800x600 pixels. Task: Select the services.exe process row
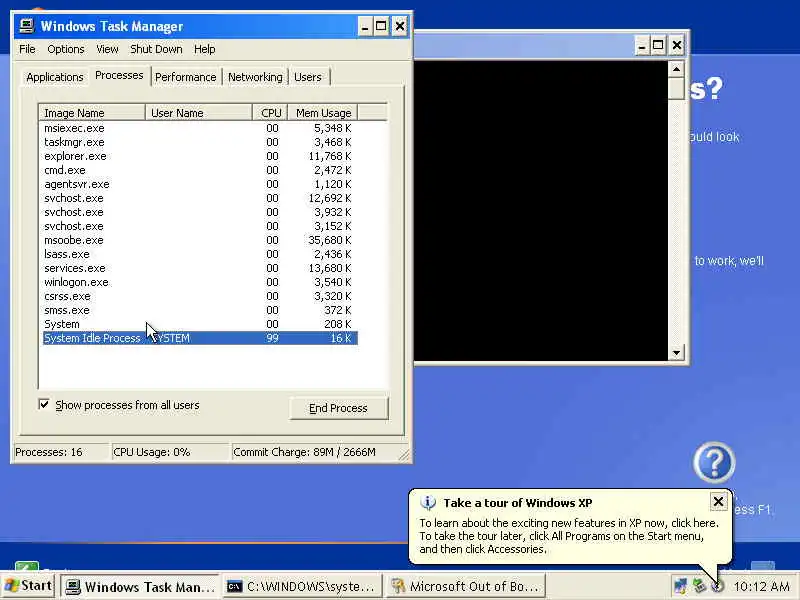point(200,268)
